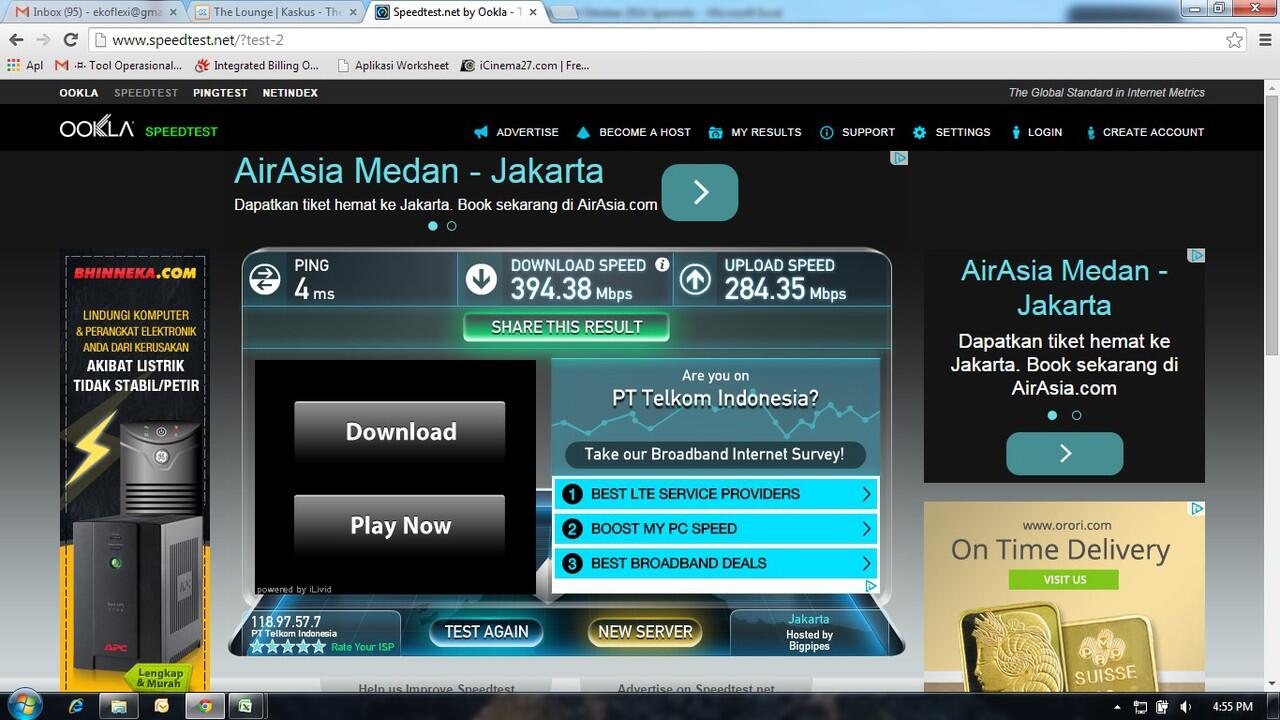Click AdChoices icon on top banner

point(899,158)
